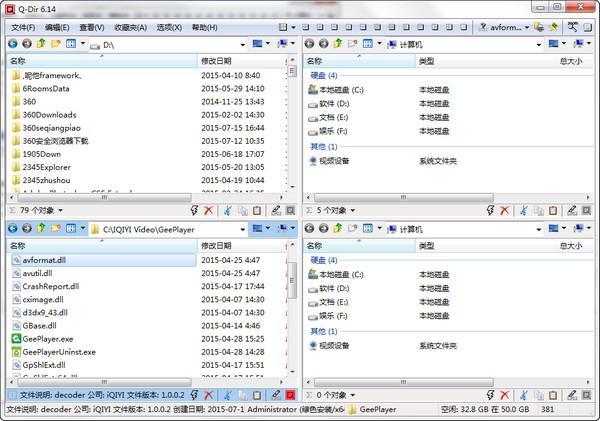The width and height of the screenshot is (600, 421).
Task: Click red square icon in GeePlayer status bar
Action: click(290, 395)
